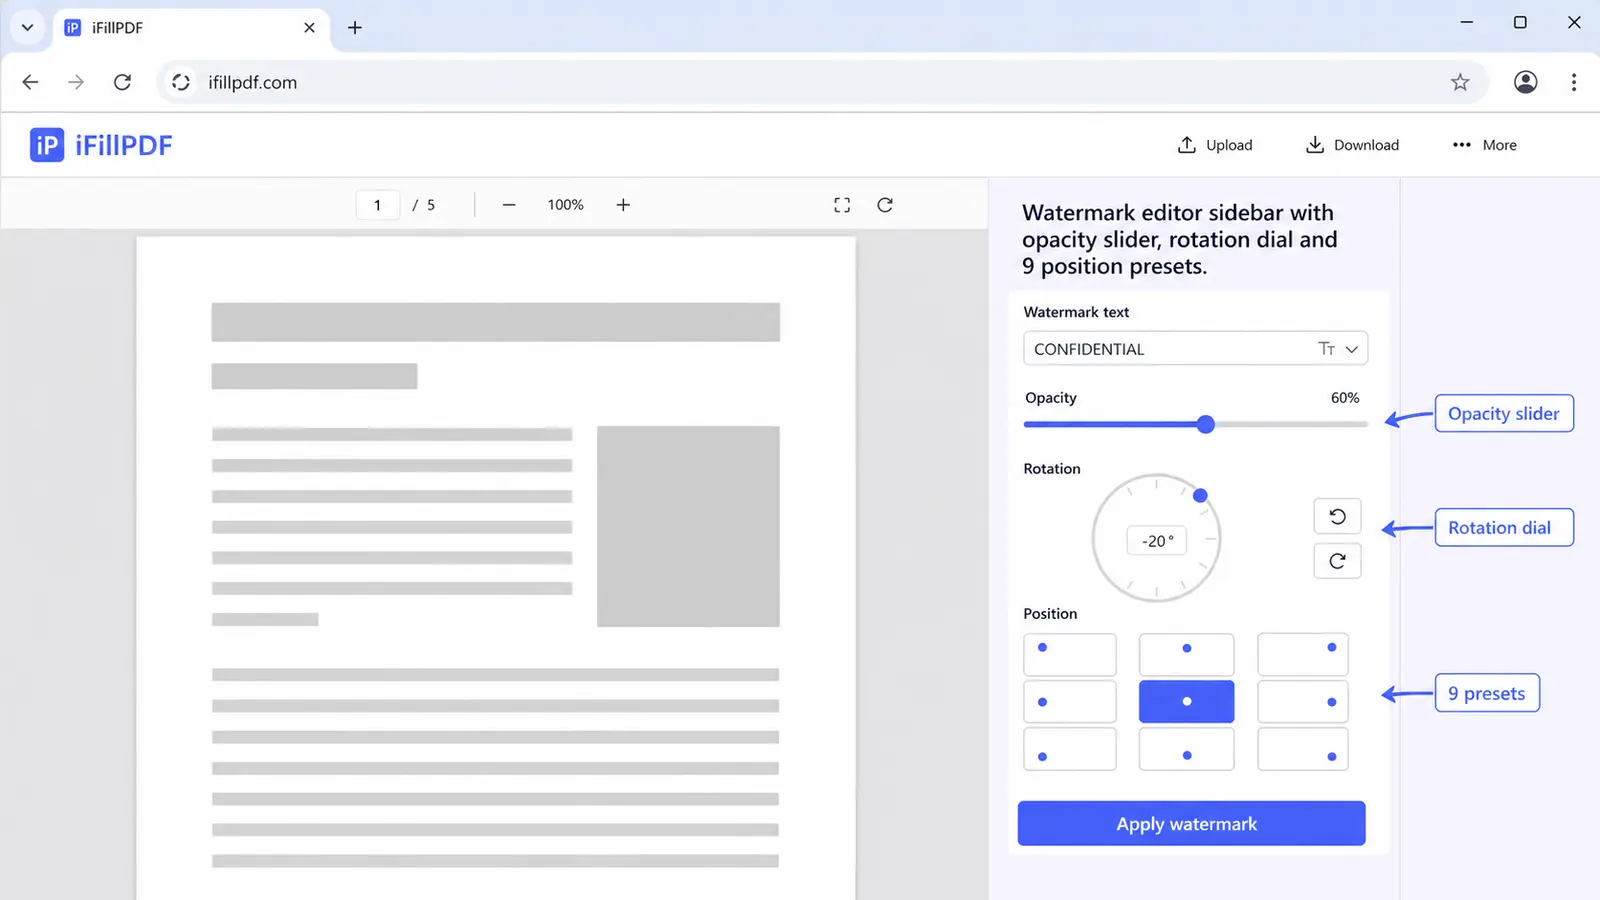Click the opacity slider handle

pyautogui.click(x=1206, y=424)
